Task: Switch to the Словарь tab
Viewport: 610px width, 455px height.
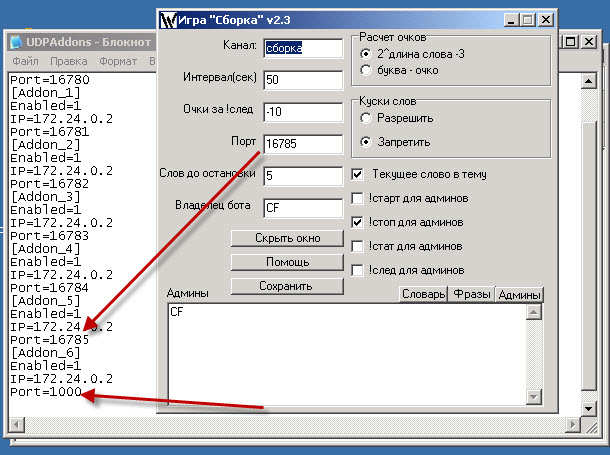Action: 422,294
